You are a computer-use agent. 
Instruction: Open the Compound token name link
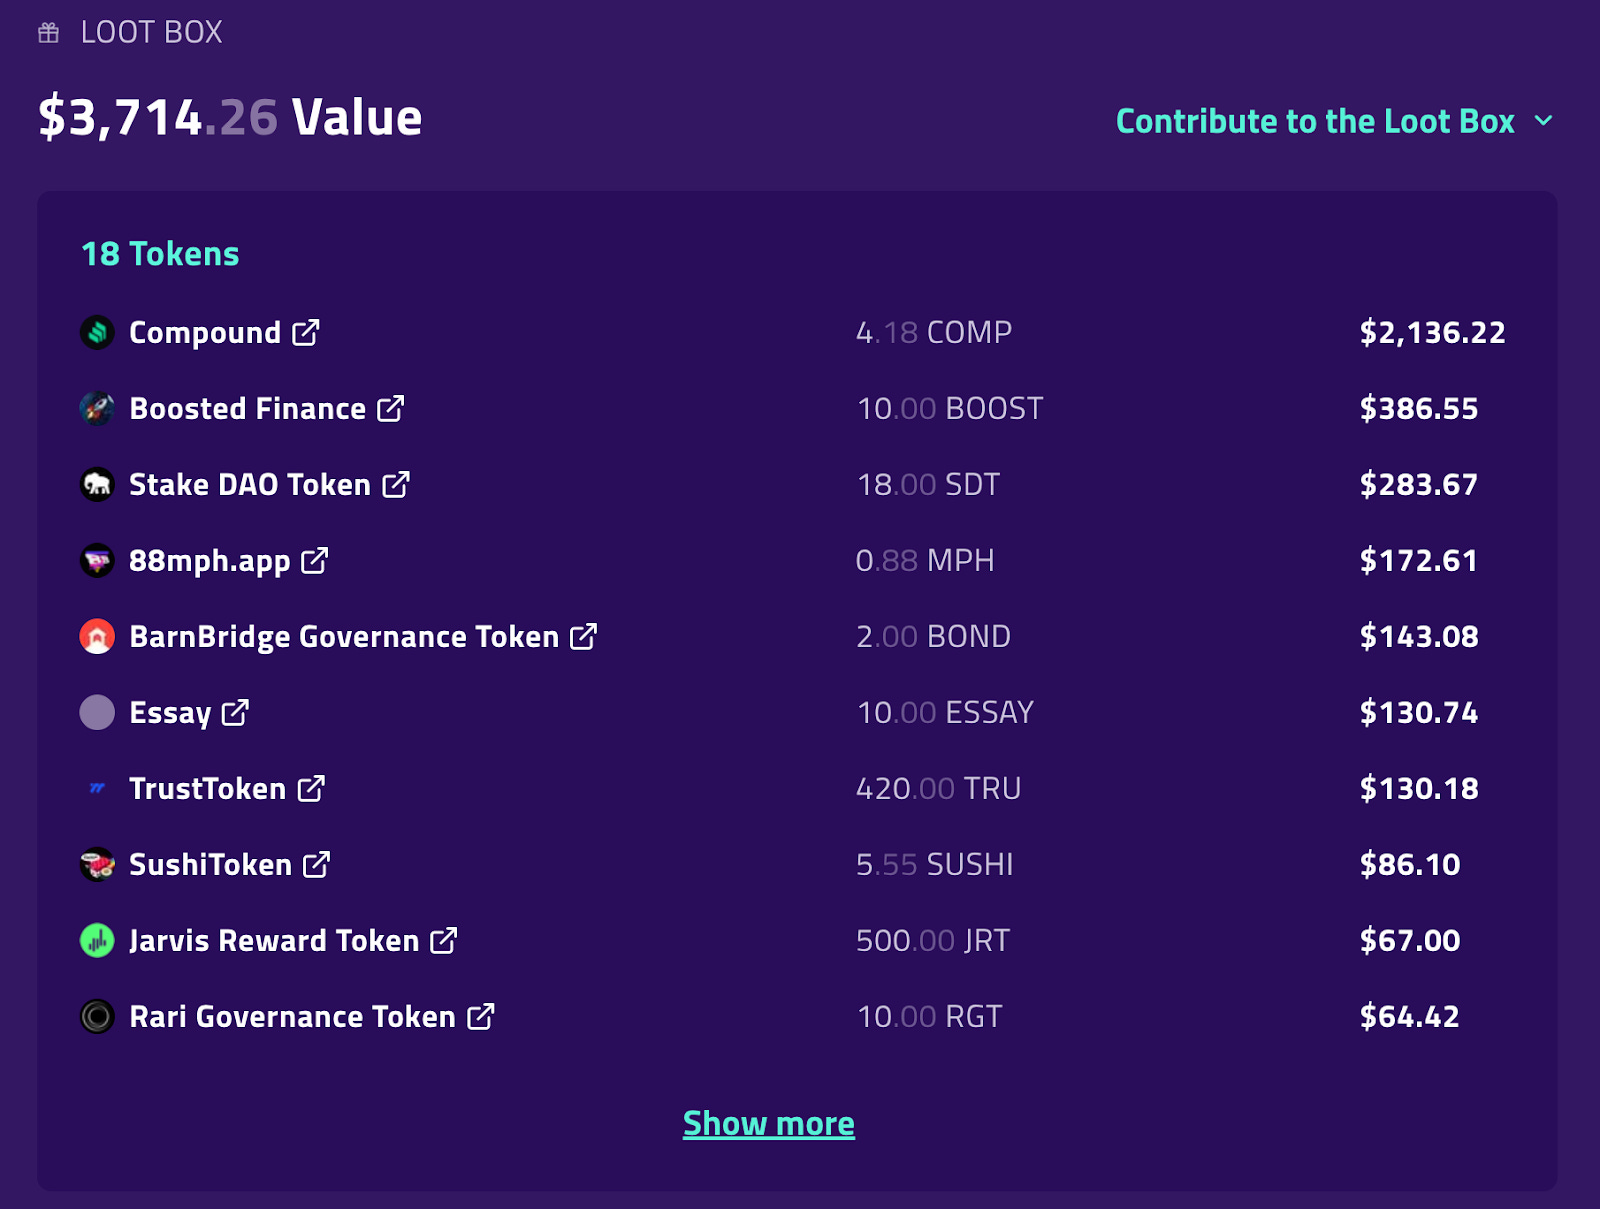click(x=205, y=333)
